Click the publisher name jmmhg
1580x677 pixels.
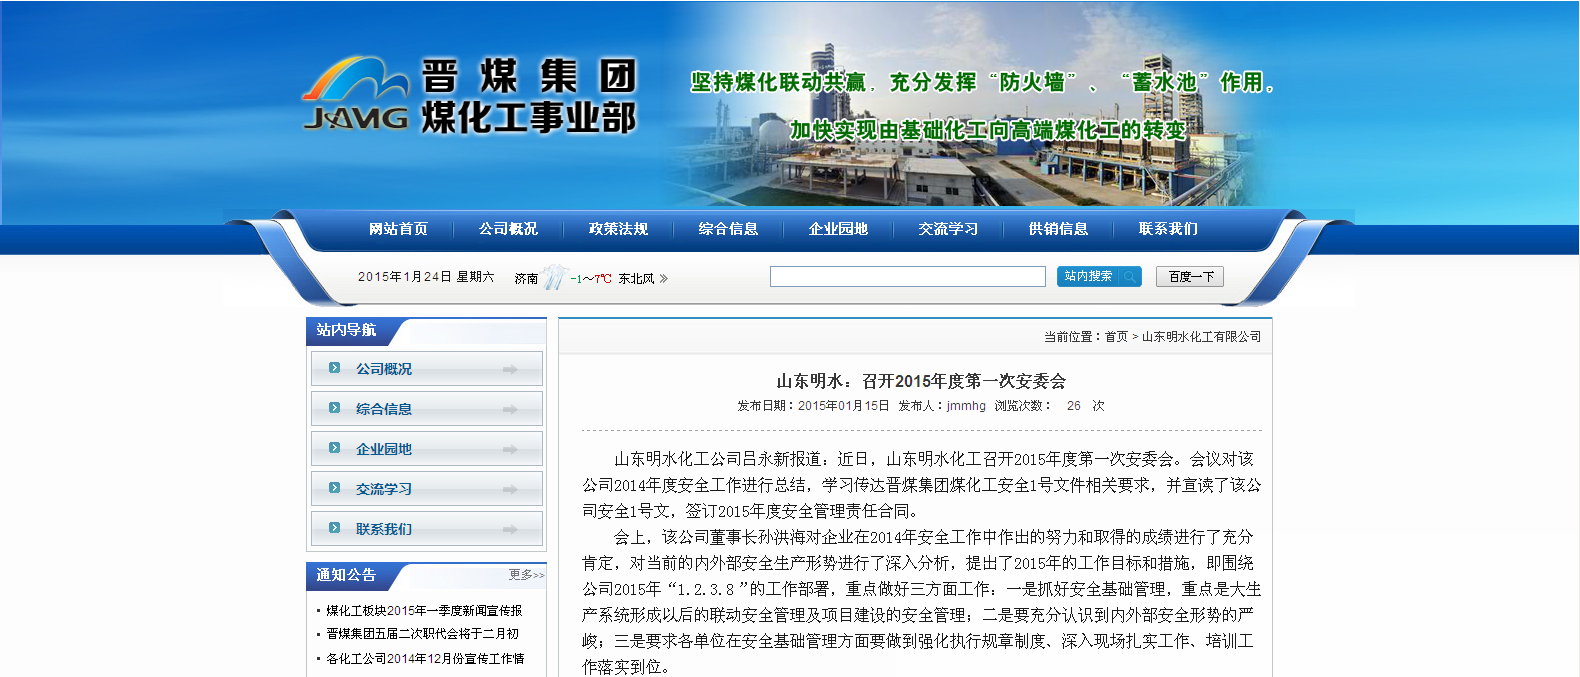coord(966,406)
